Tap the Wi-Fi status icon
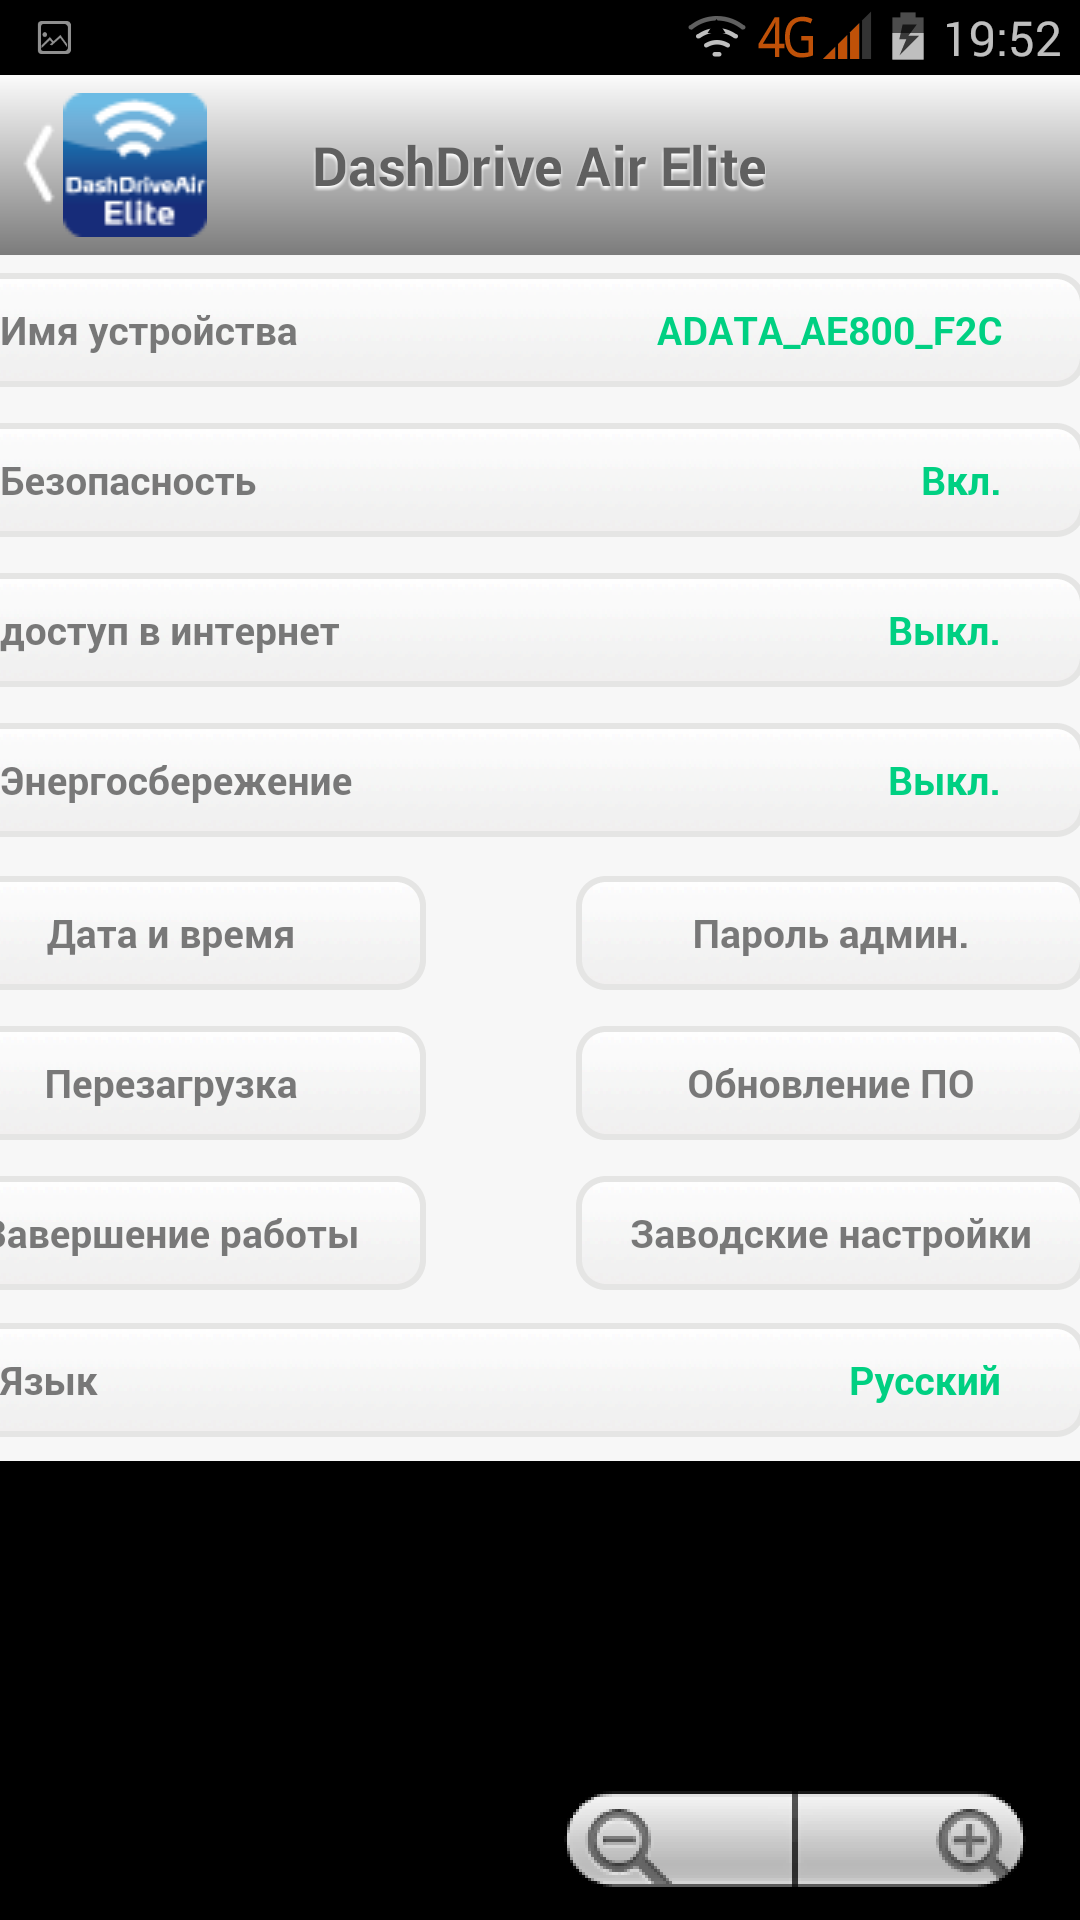The width and height of the screenshot is (1080, 1920). pos(716,38)
